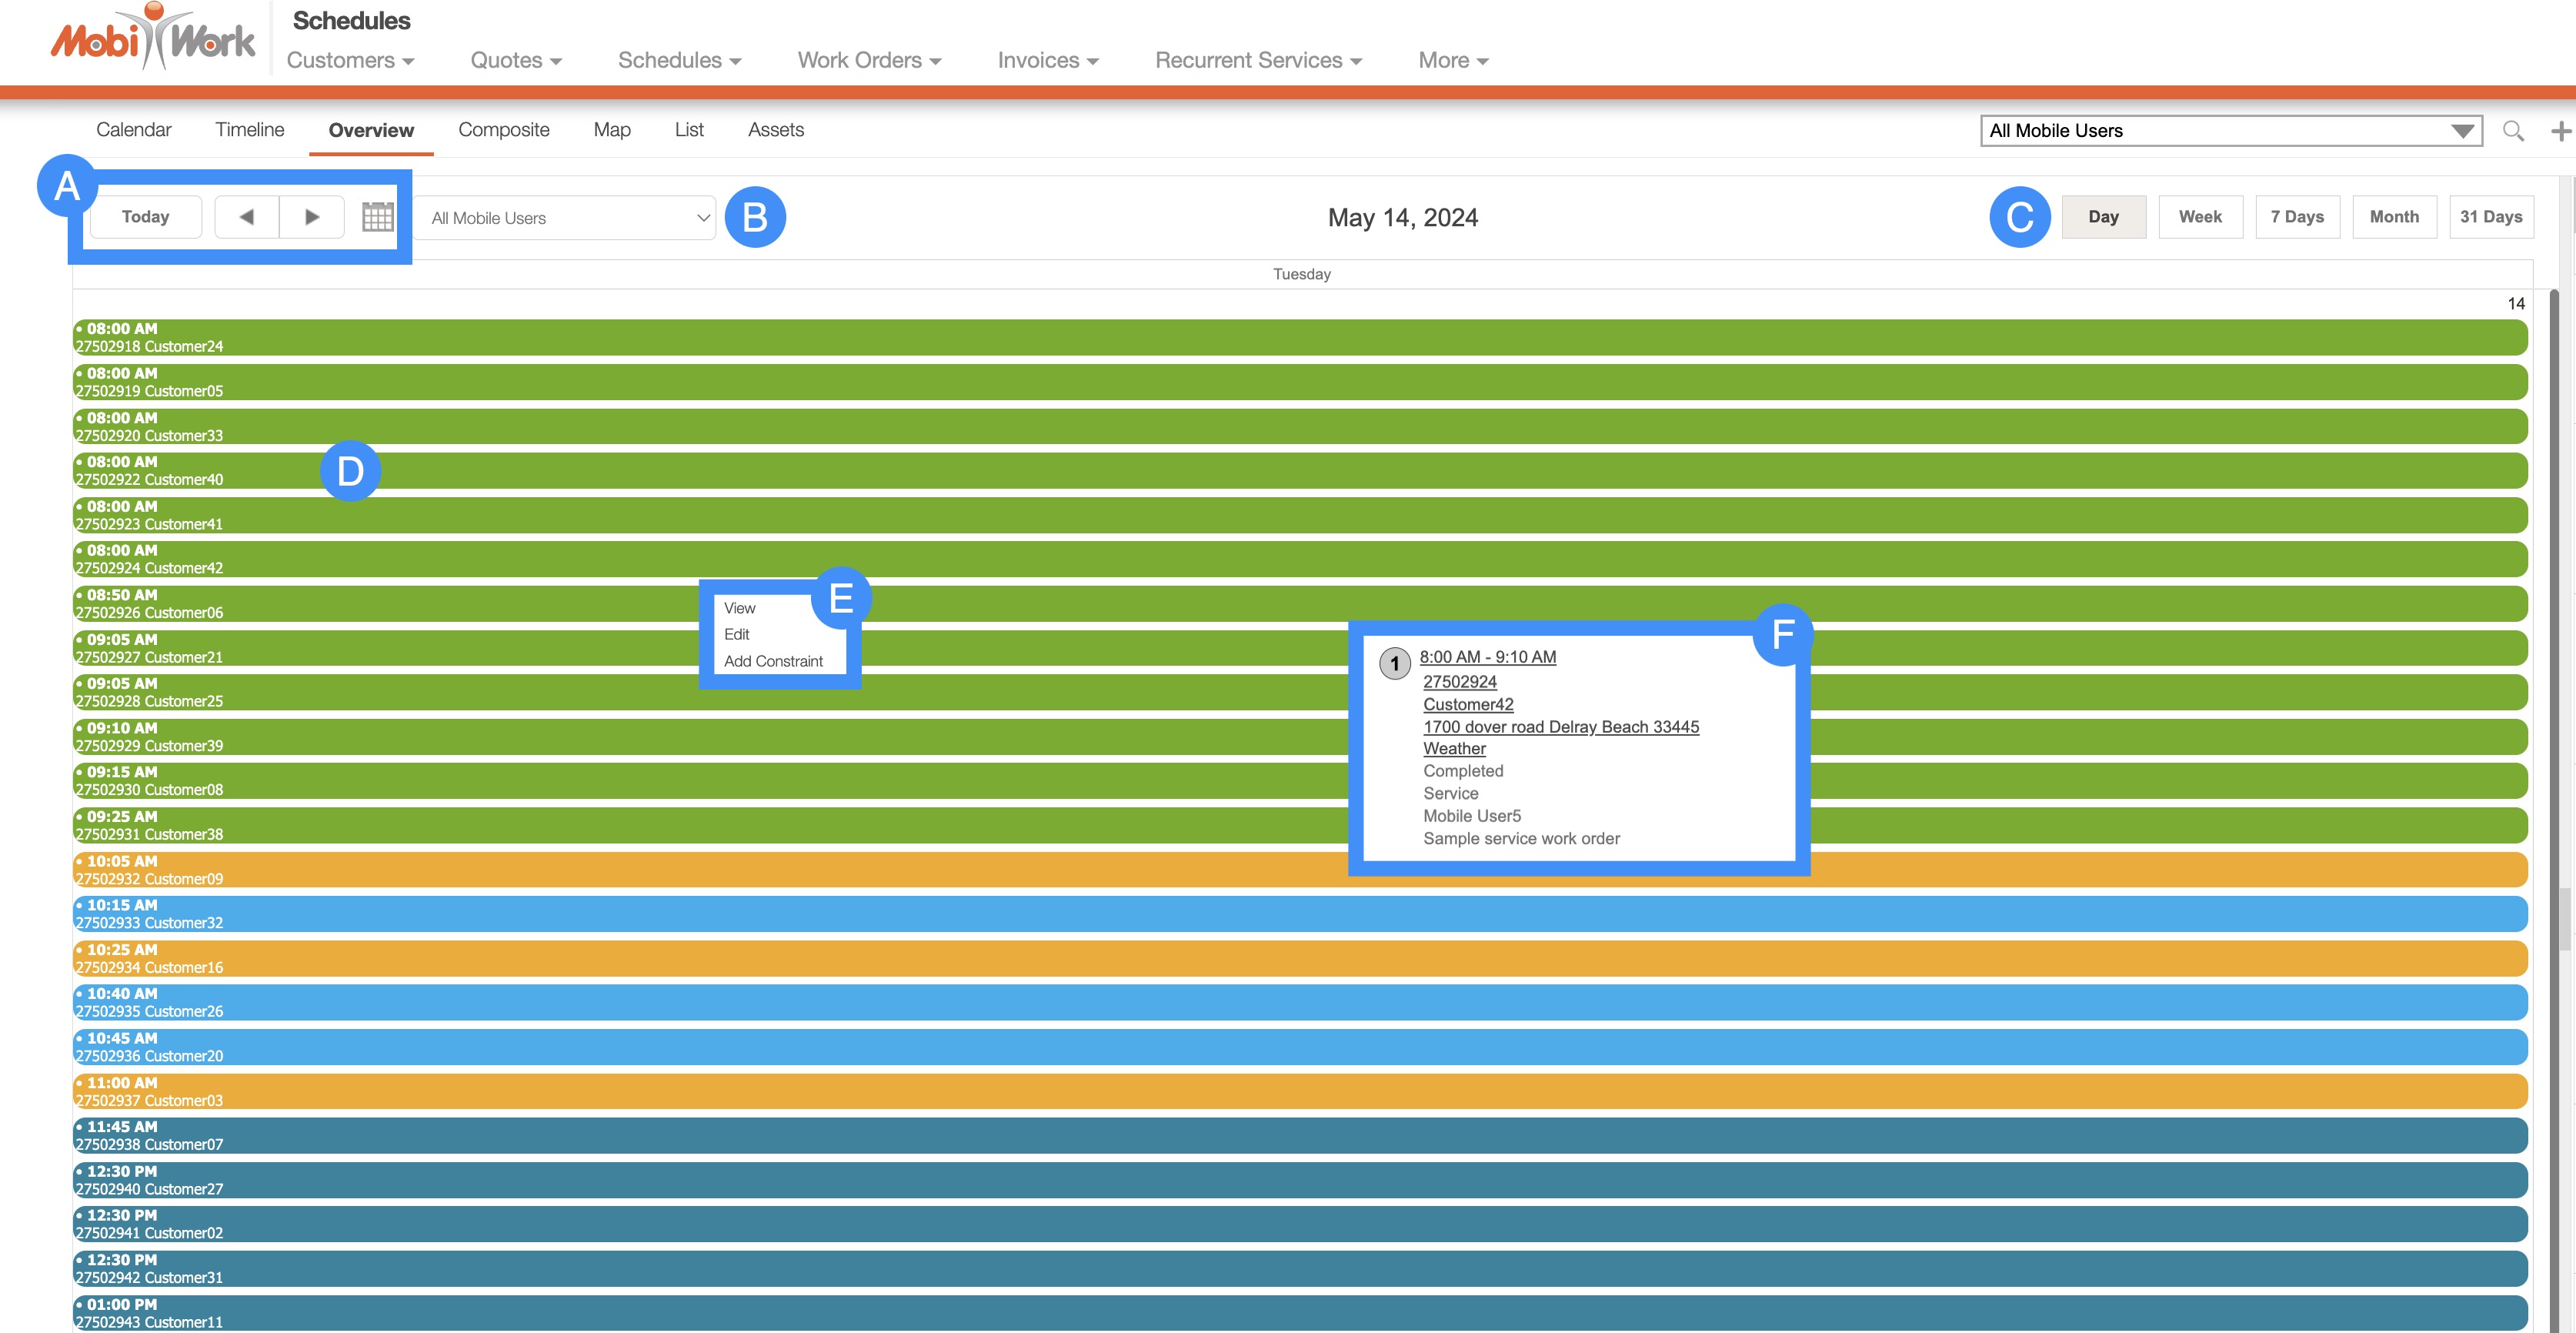Expand the Work Orders menu
Image resolution: width=2576 pixels, height=1333 pixels.
[x=868, y=61]
